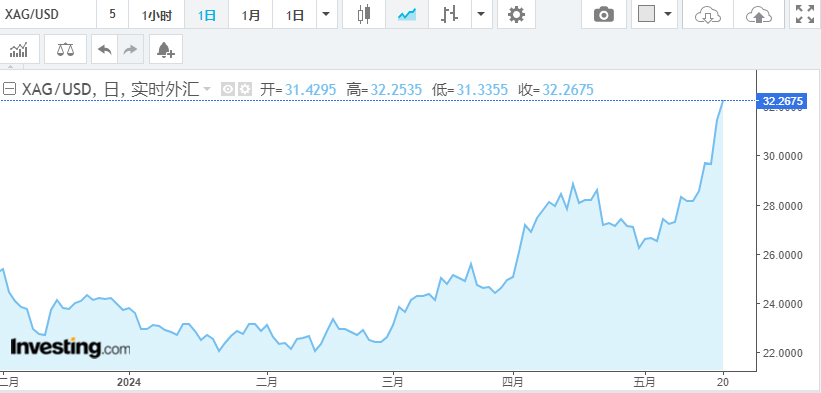Viewport: 821px width, 393px height.
Task: Open chart settings gear icon
Action: point(516,14)
